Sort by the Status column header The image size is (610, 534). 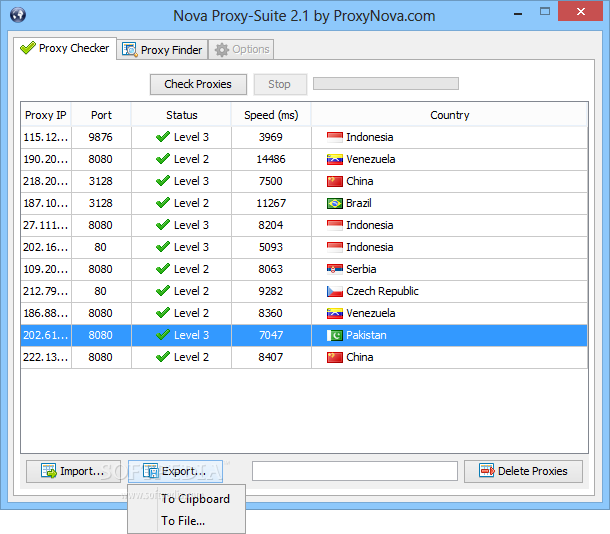(x=182, y=115)
